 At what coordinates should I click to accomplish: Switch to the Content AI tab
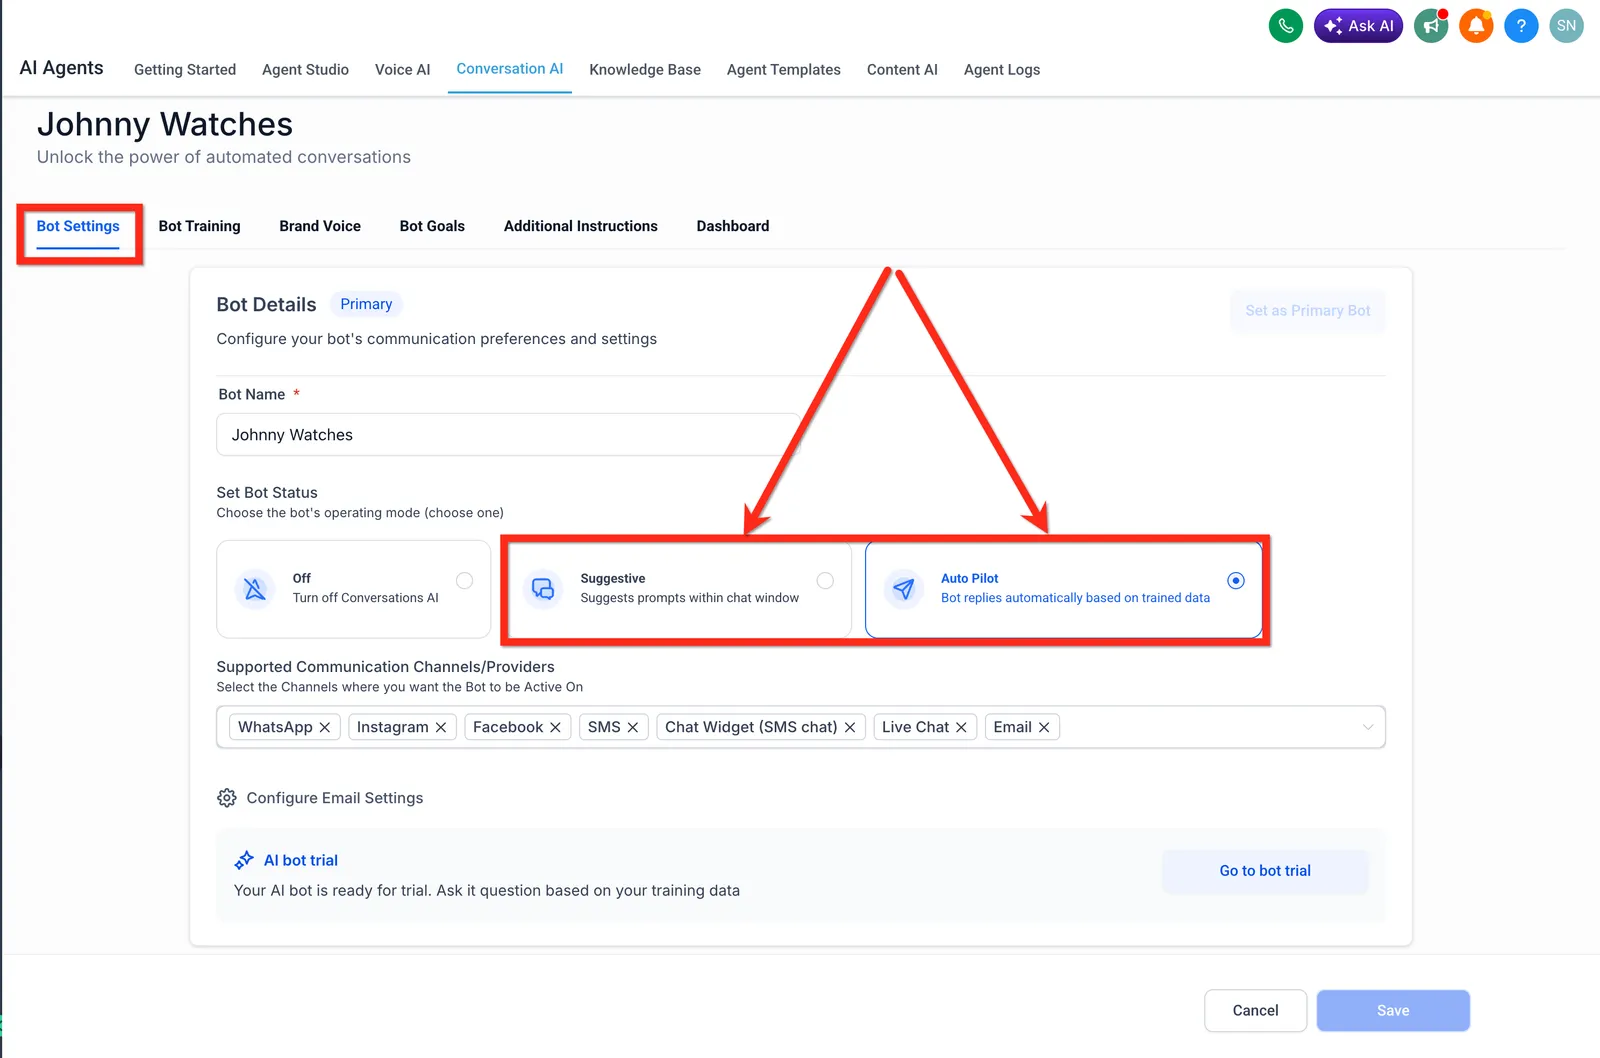coord(902,69)
